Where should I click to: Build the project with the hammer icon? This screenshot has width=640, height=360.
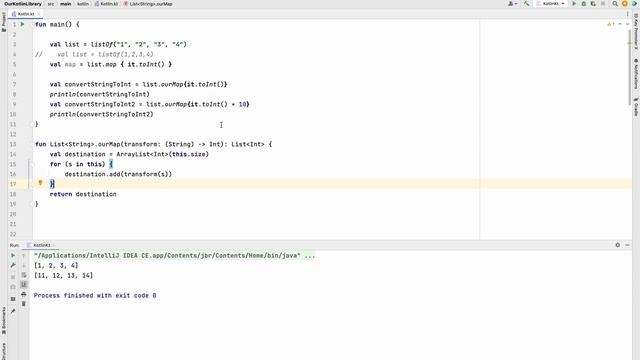(527, 4)
